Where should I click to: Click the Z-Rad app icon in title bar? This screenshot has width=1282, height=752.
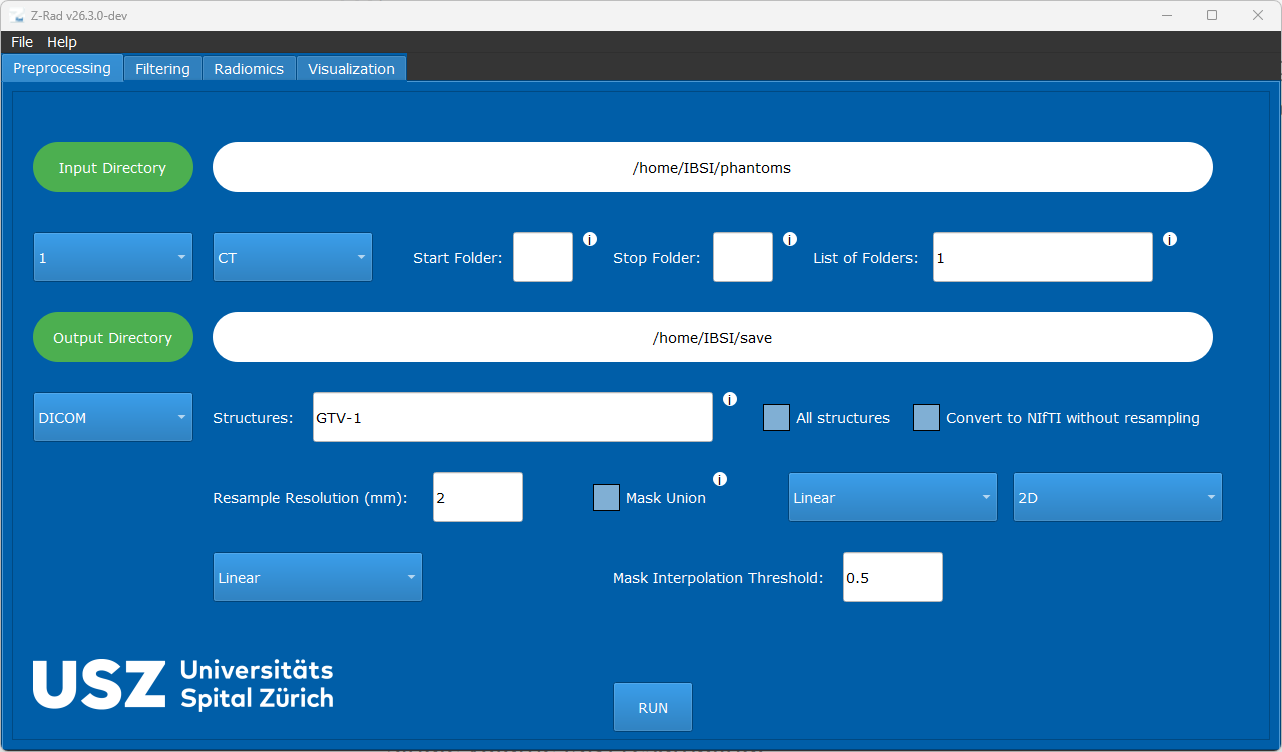point(16,15)
